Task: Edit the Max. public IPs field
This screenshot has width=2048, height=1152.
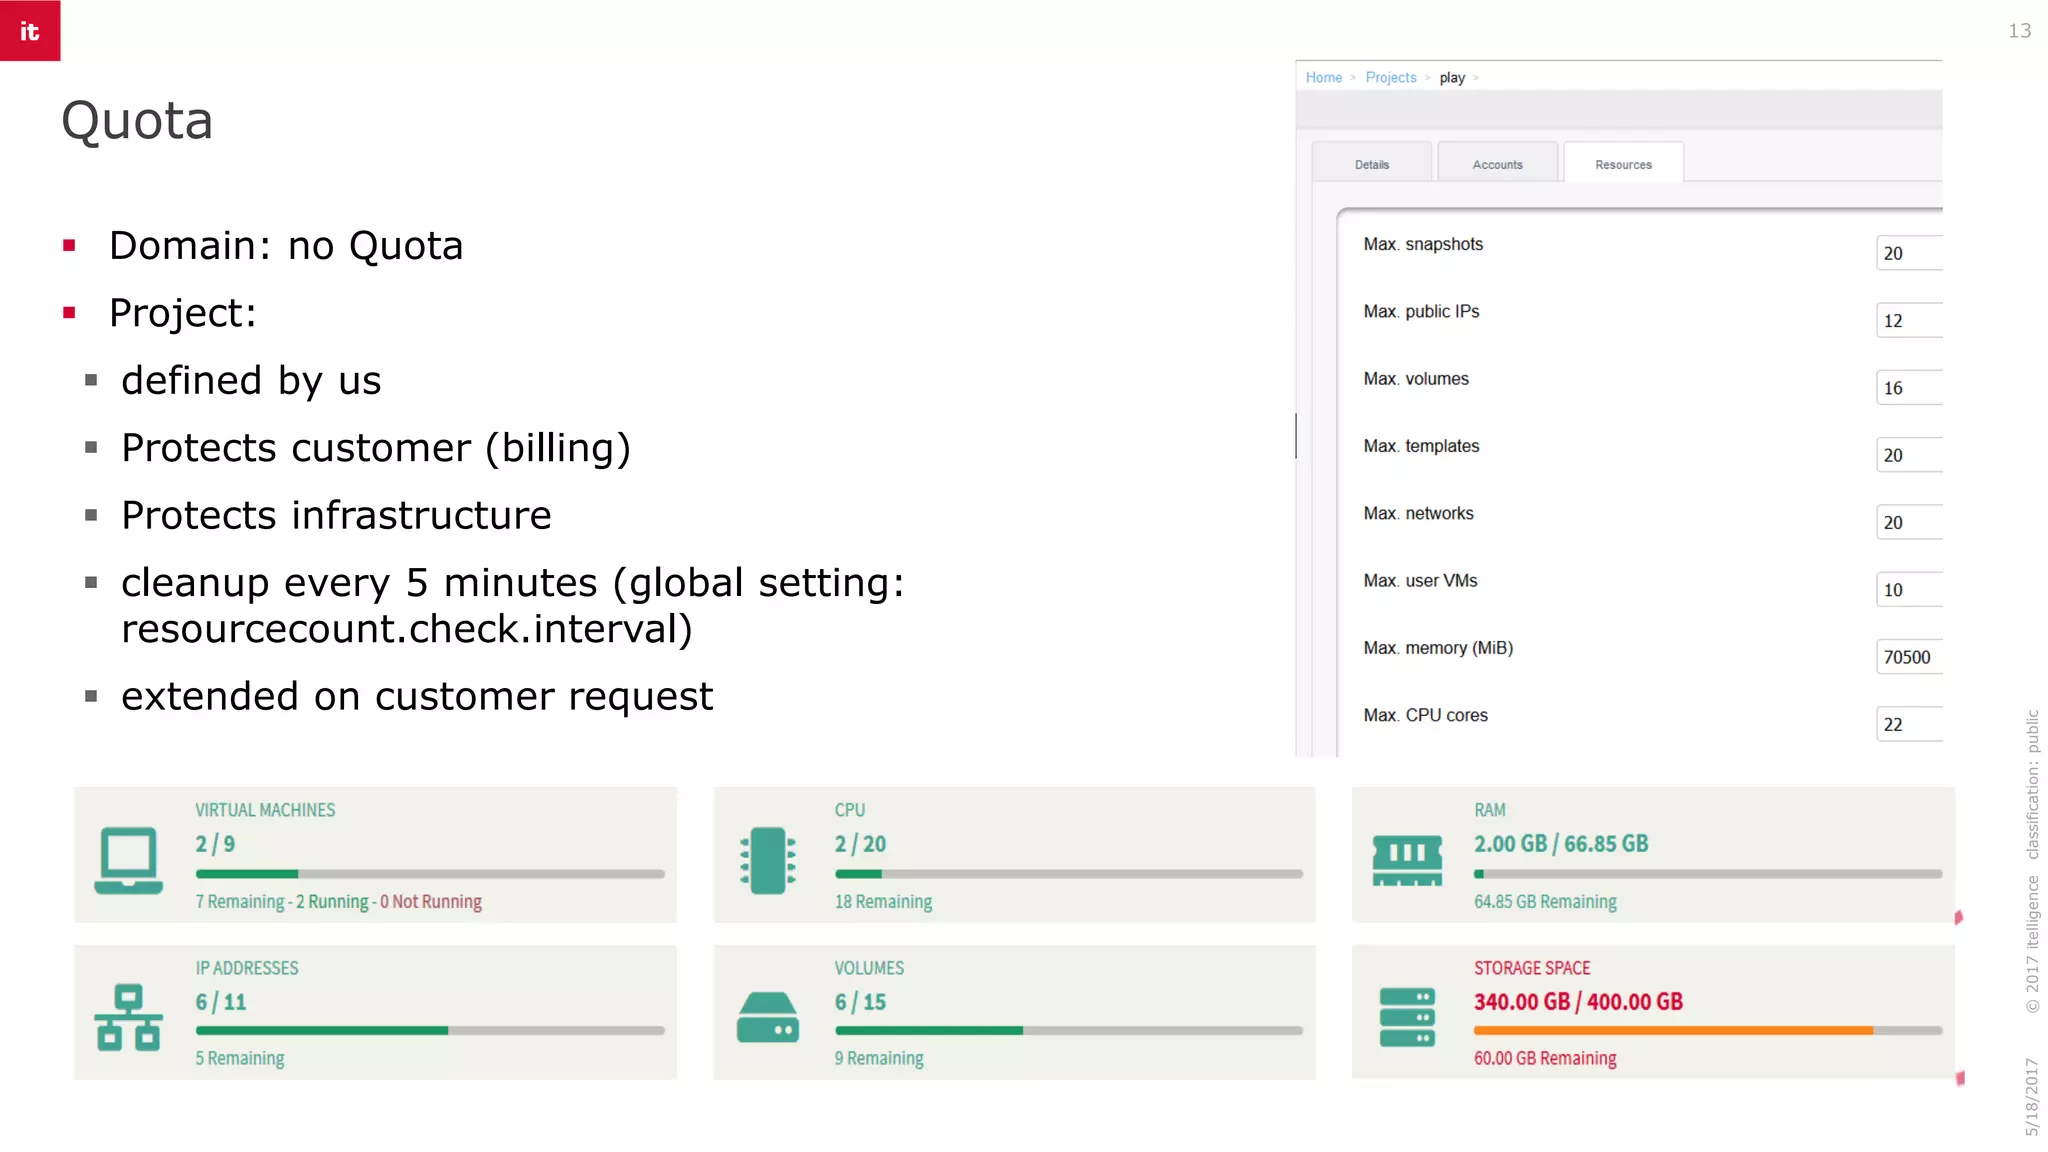Action: (1909, 321)
